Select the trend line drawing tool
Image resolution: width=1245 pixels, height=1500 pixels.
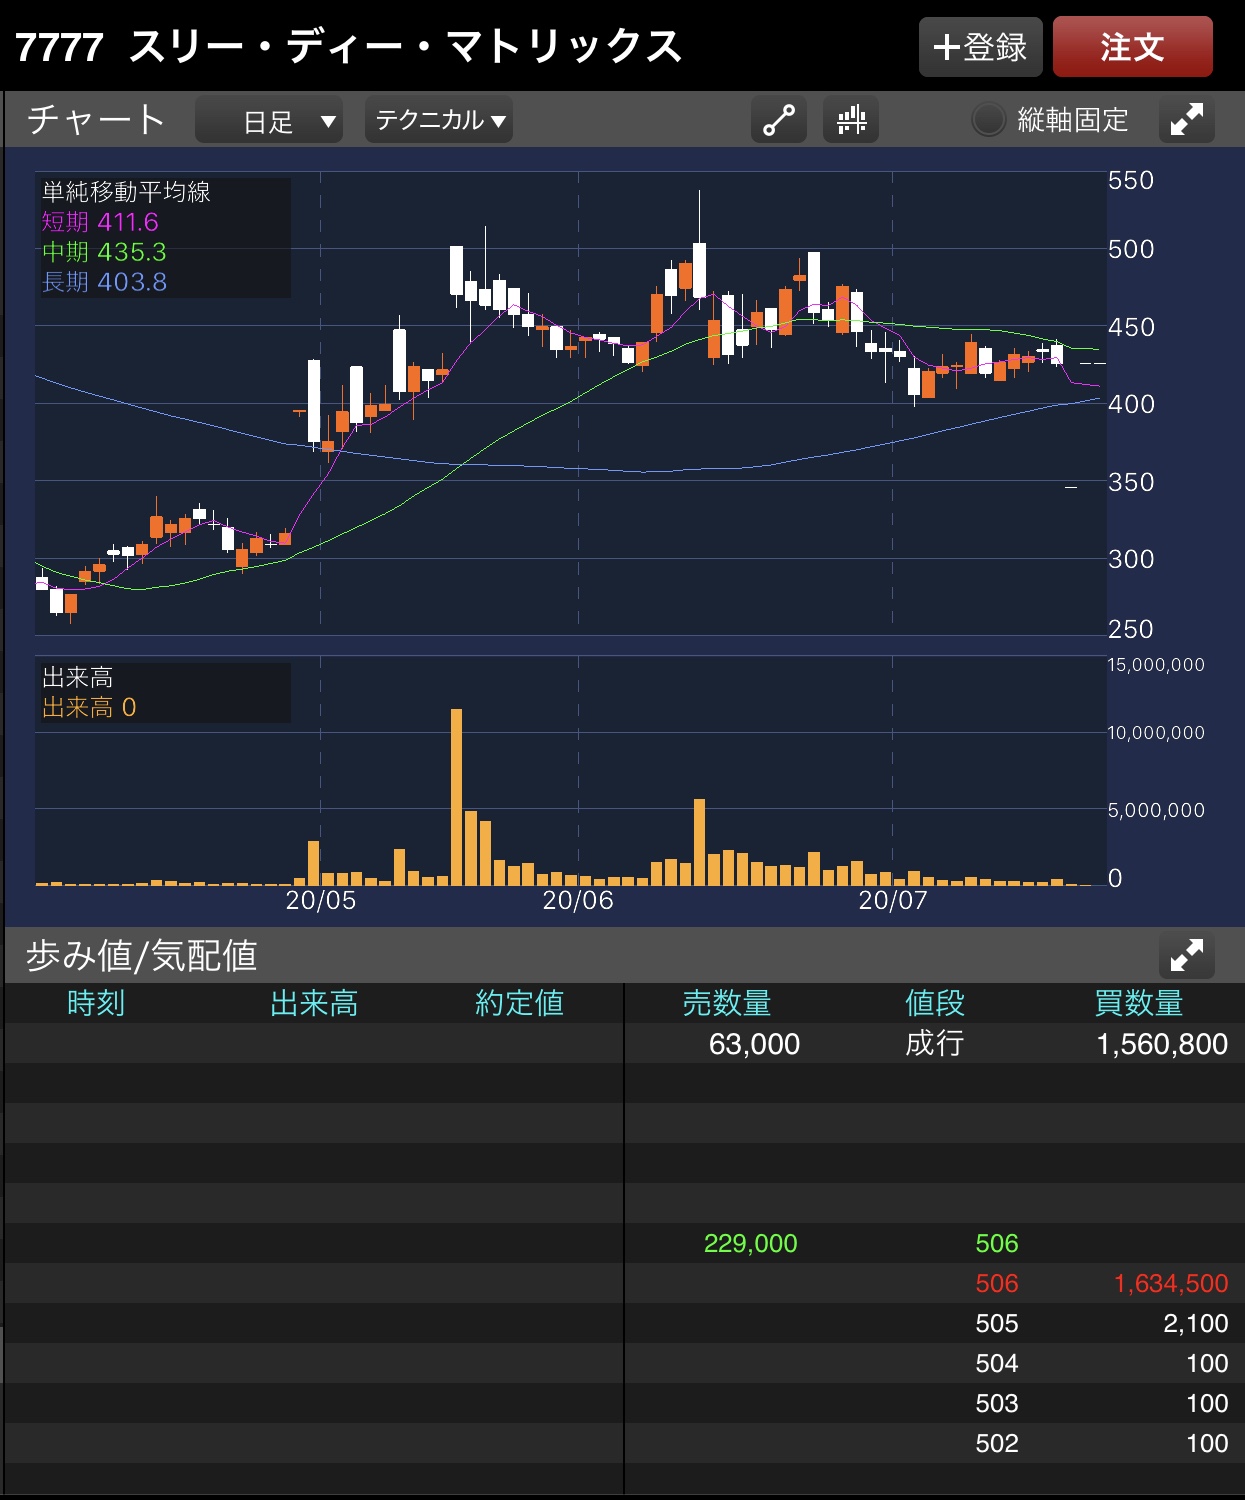point(778,120)
